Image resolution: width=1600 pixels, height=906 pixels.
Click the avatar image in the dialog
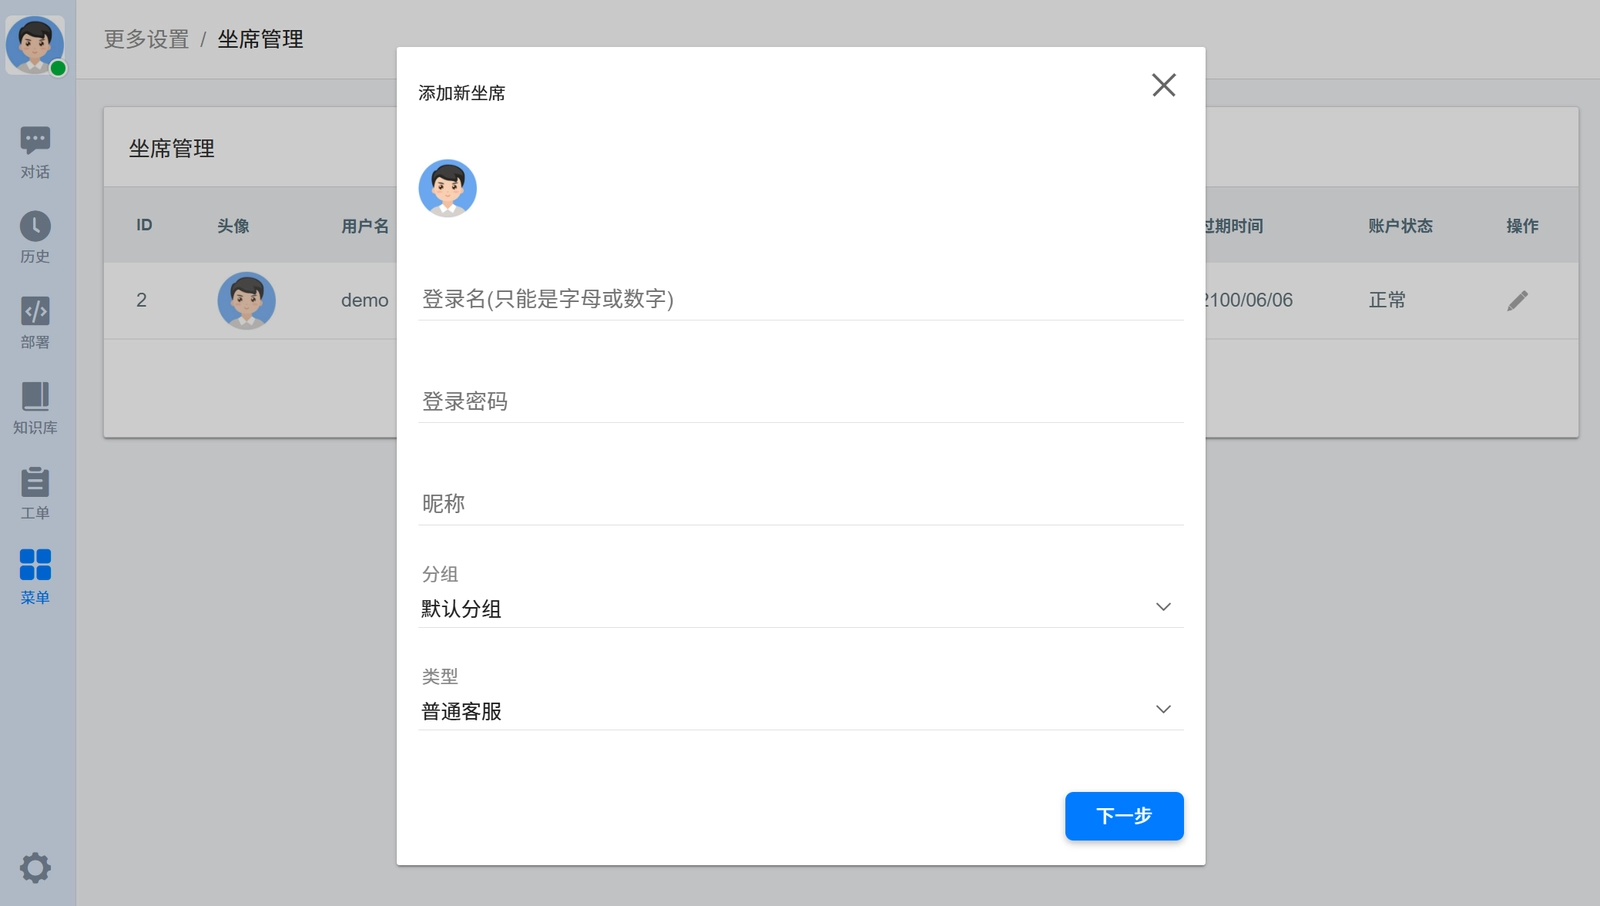[x=447, y=188]
